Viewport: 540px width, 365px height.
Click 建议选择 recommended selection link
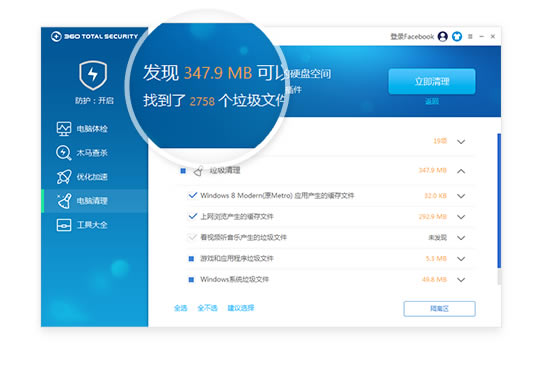241,308
